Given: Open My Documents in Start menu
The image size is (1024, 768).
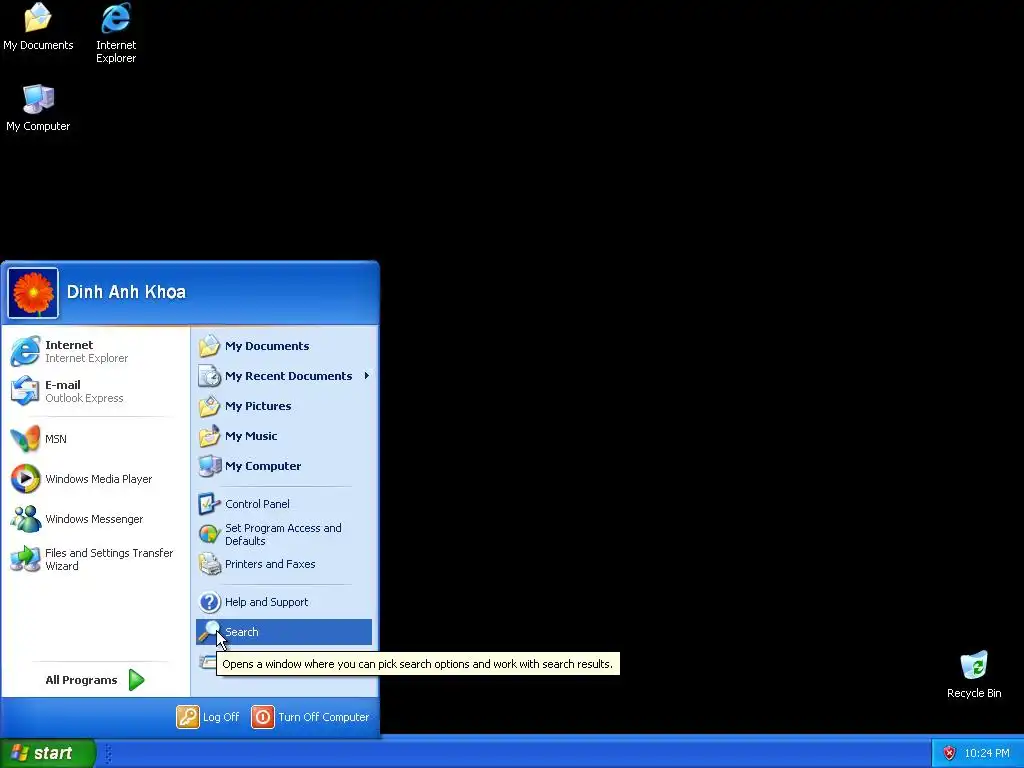Looking at the screenshot, I should pos(284,346).
